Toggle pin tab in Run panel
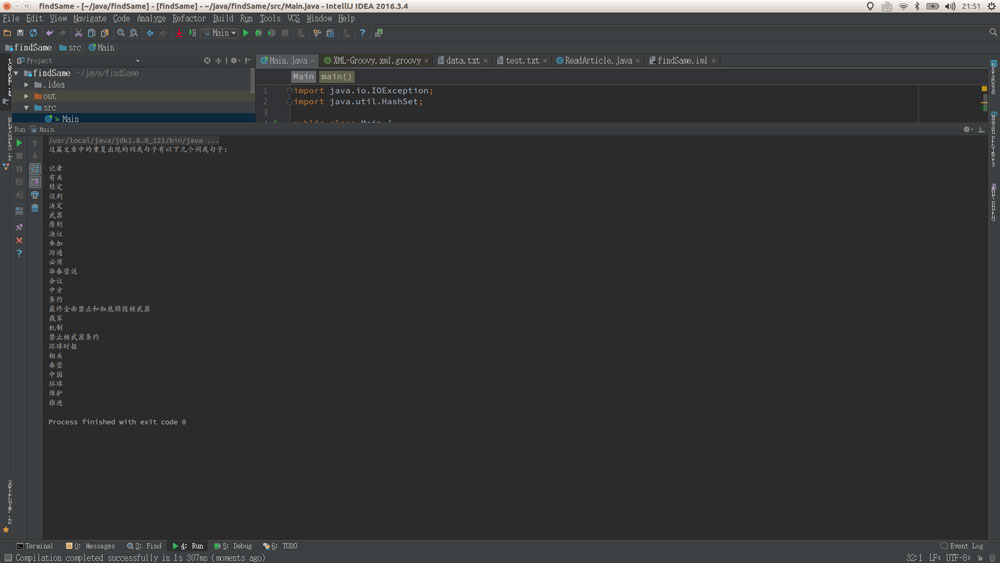This screenshot has width=1000, height=563. 19,227
